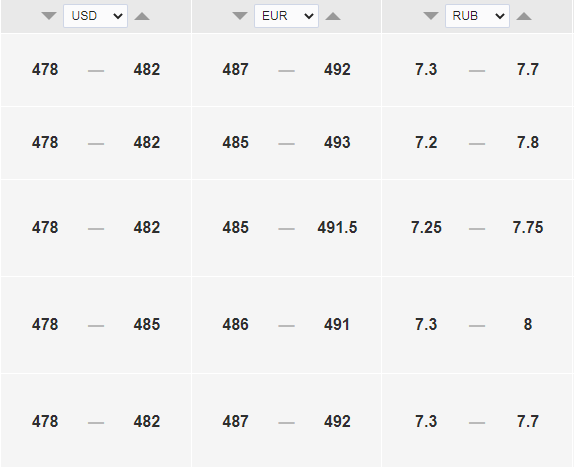Click the 7.25 RUB buy rate
574x467 pixels.
pyautogui.click(x=426, y=228)
